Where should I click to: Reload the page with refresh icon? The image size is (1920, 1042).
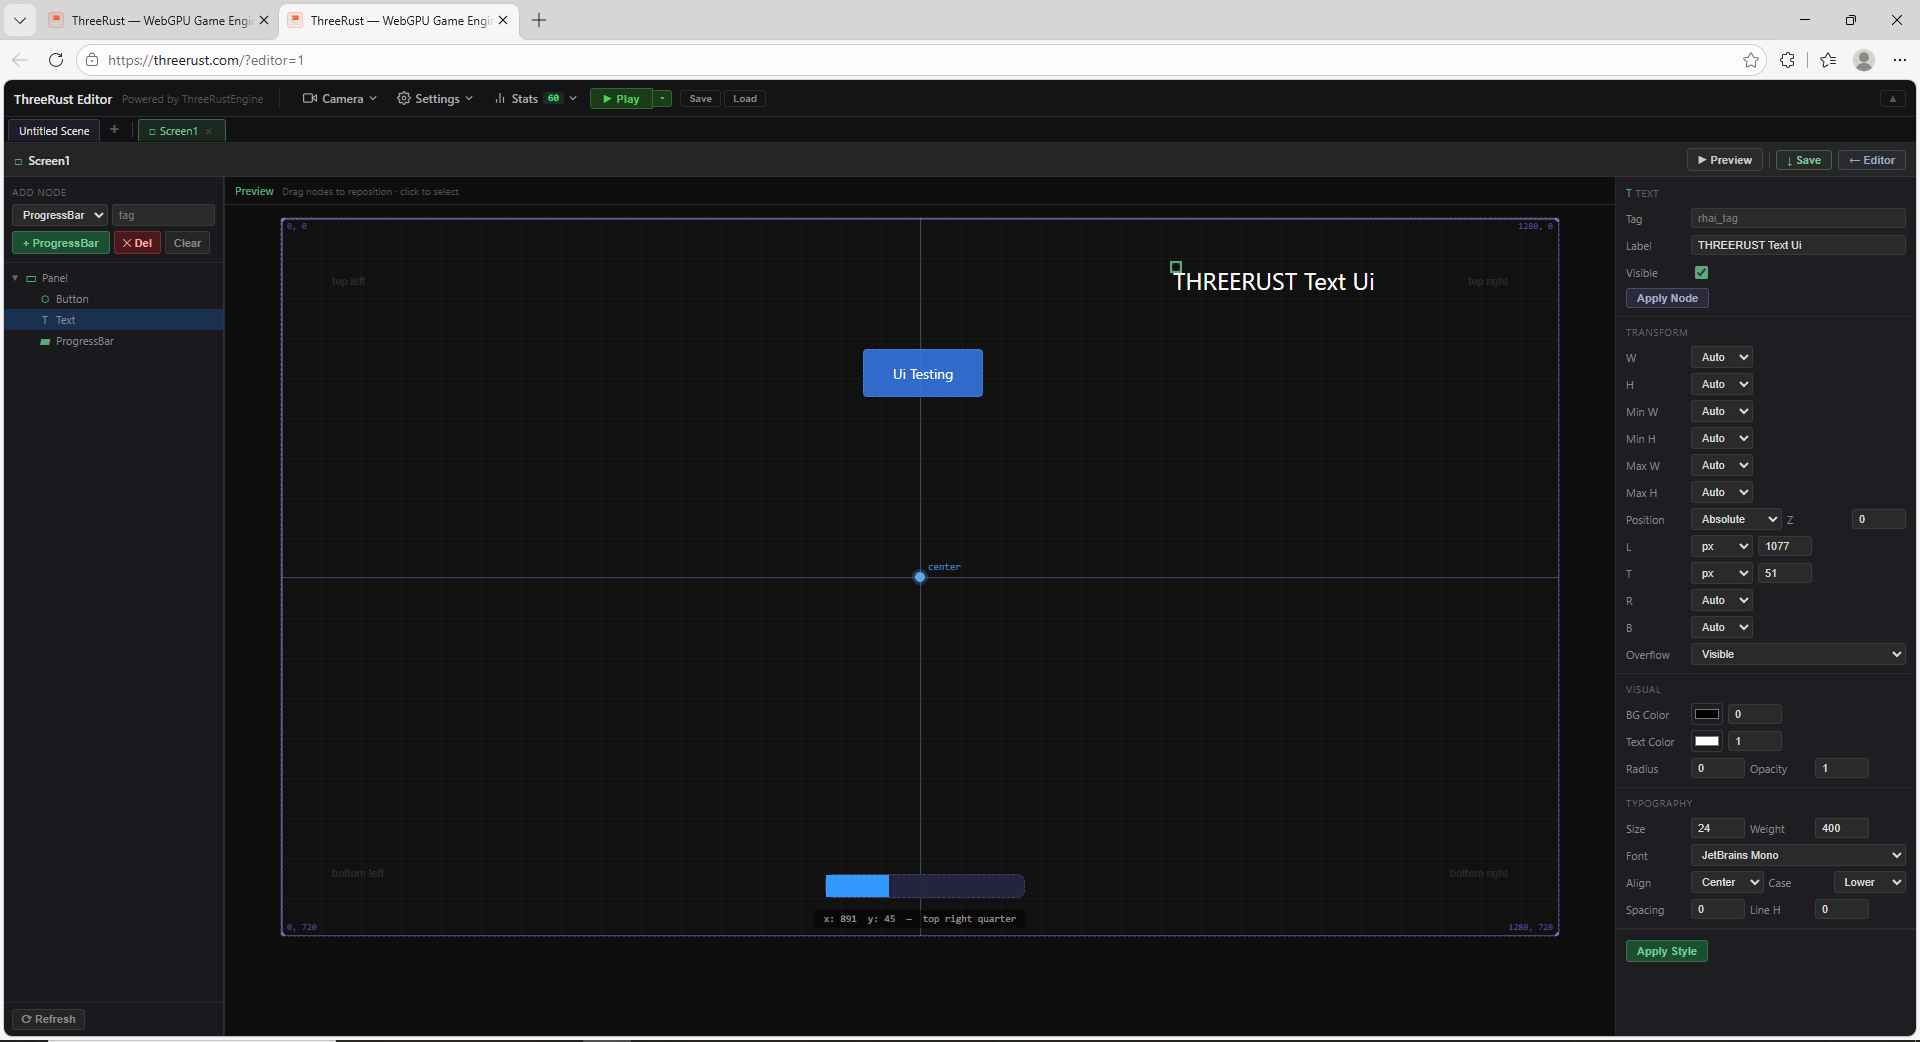click(56, 60)
